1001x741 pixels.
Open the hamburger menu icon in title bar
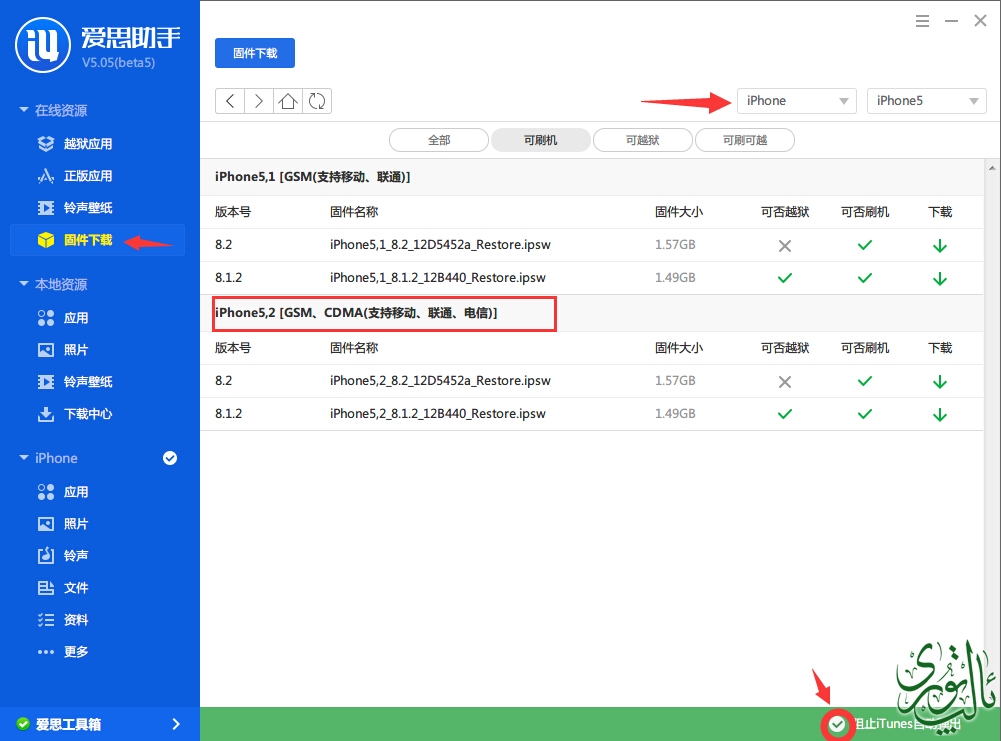tap(922, 21)
